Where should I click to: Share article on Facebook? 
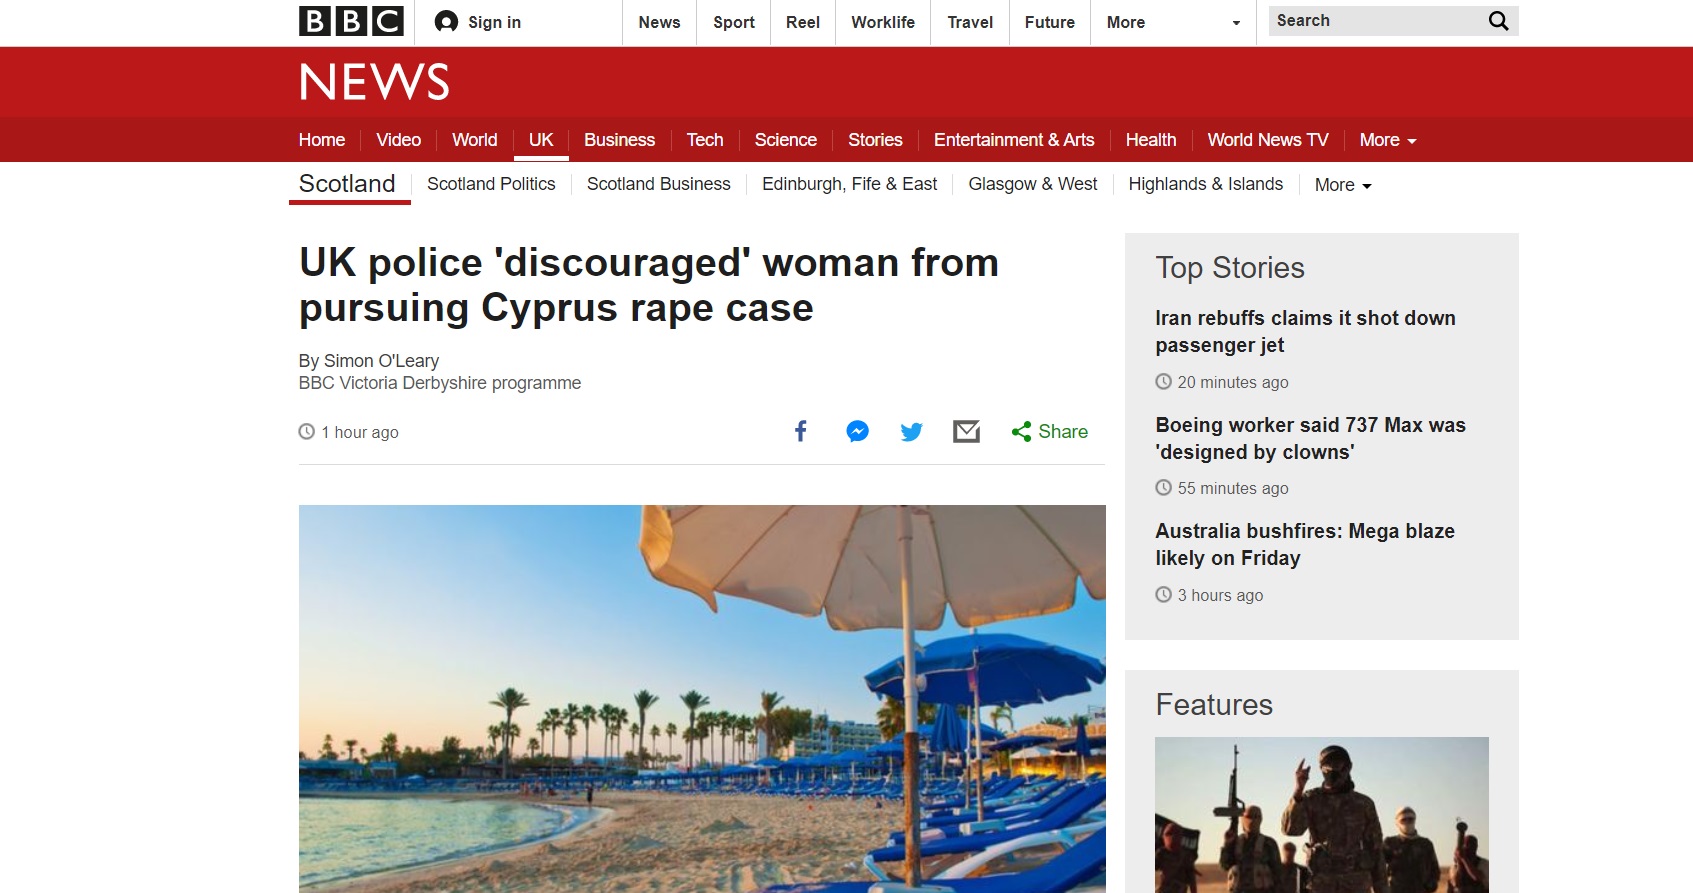801,431
